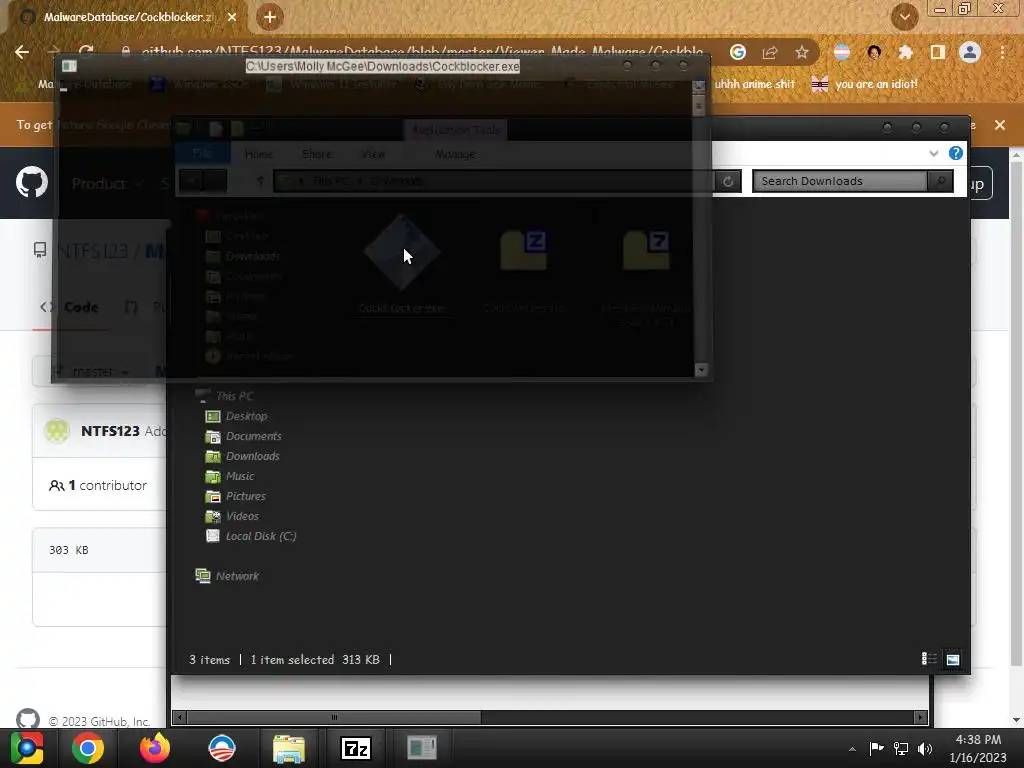Open the Chrome profile avatar menu
This screenshot has width=1024, height=768.
point(970,52)
